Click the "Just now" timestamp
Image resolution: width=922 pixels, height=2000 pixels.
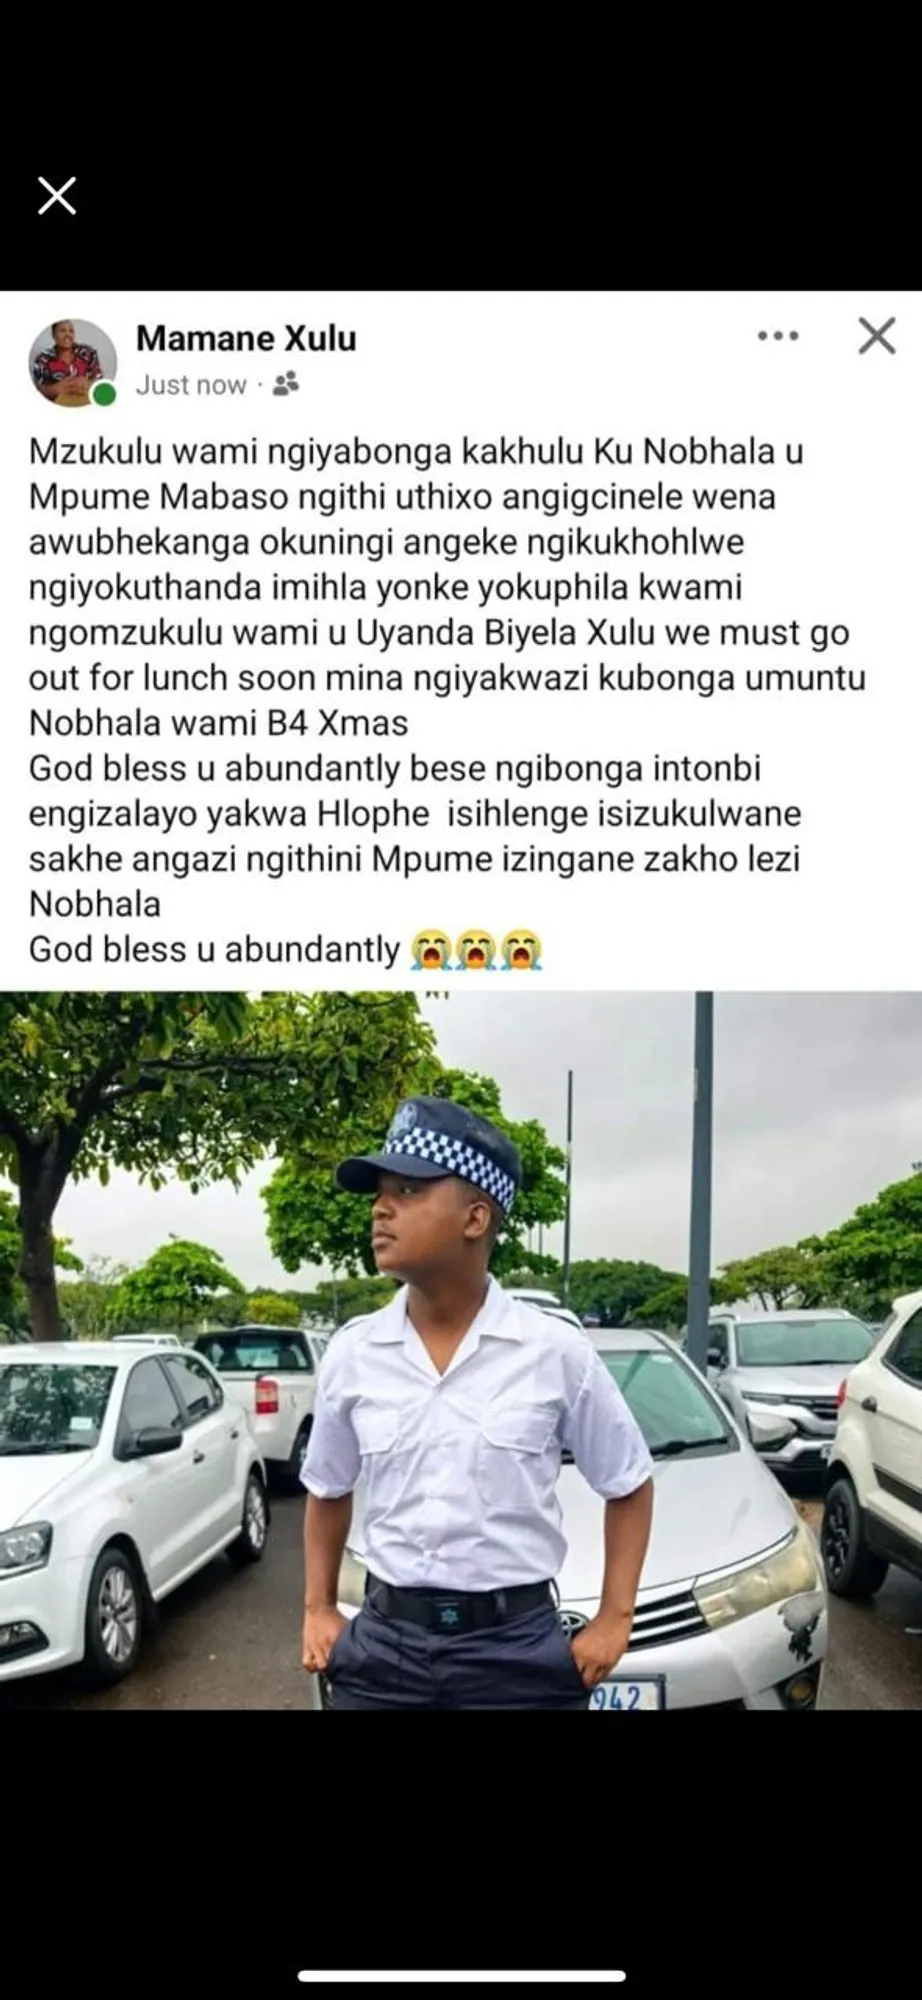tap(191, 385)
